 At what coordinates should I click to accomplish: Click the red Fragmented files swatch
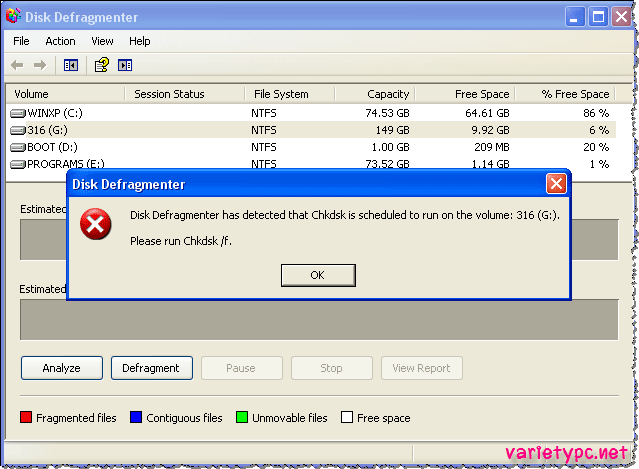26,417
